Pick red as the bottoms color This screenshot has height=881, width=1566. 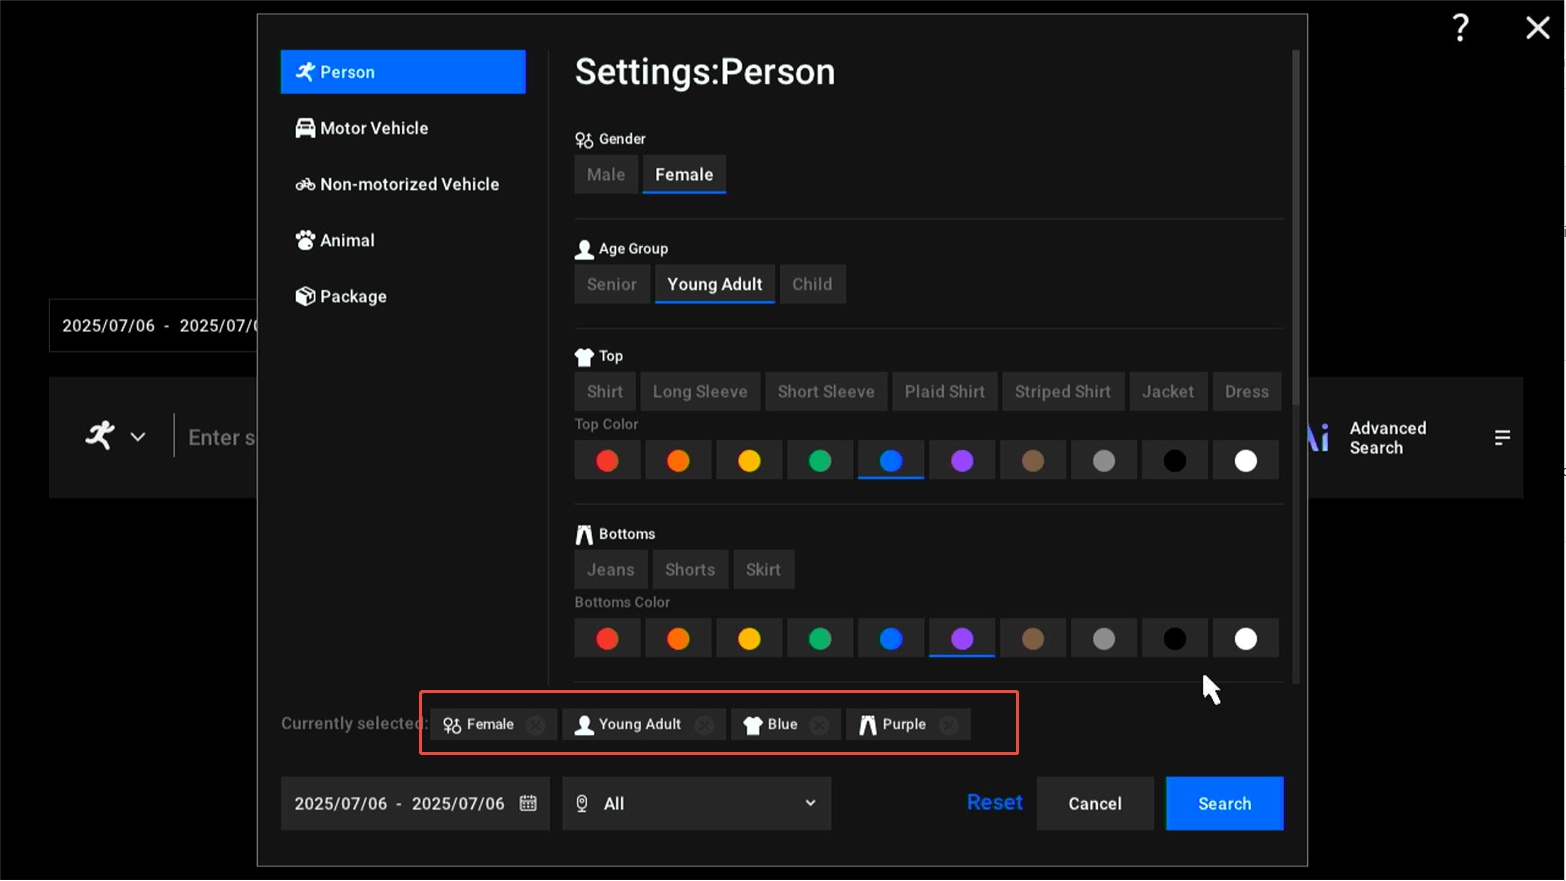(x=607, y=639)
